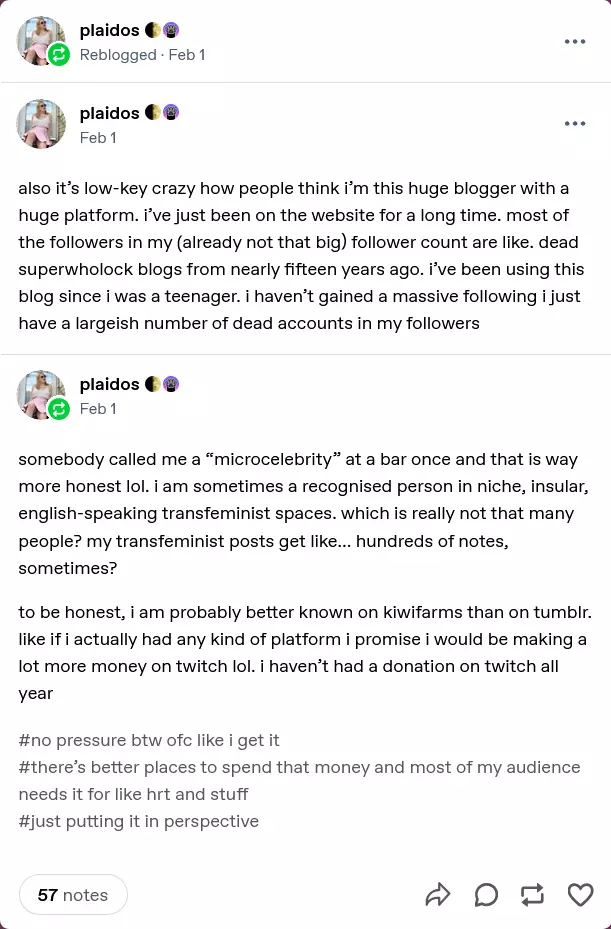Viewport: 611px width, 929px height.
Task: Open replies with the speech bubble icon
Action: (x=486, y=894)
